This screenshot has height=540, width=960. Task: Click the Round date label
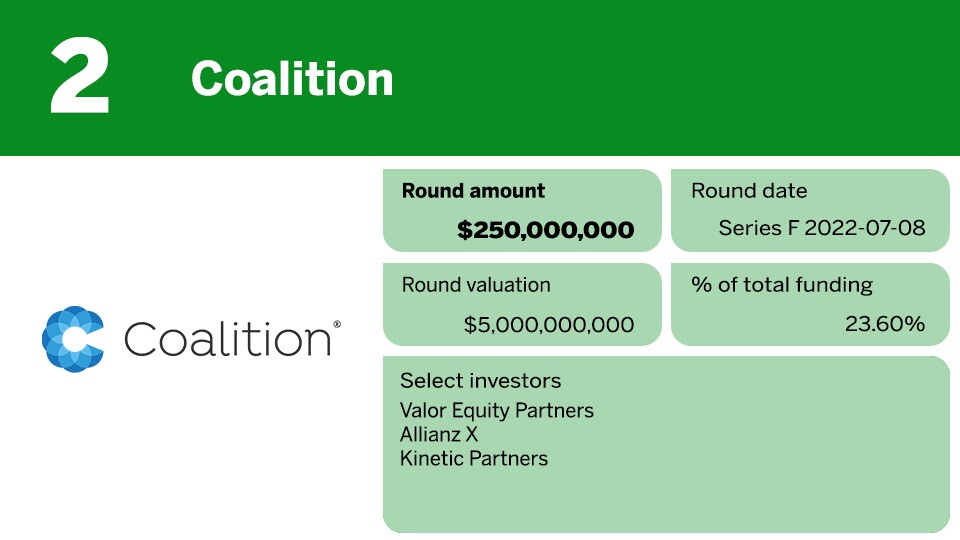(749, 191)
